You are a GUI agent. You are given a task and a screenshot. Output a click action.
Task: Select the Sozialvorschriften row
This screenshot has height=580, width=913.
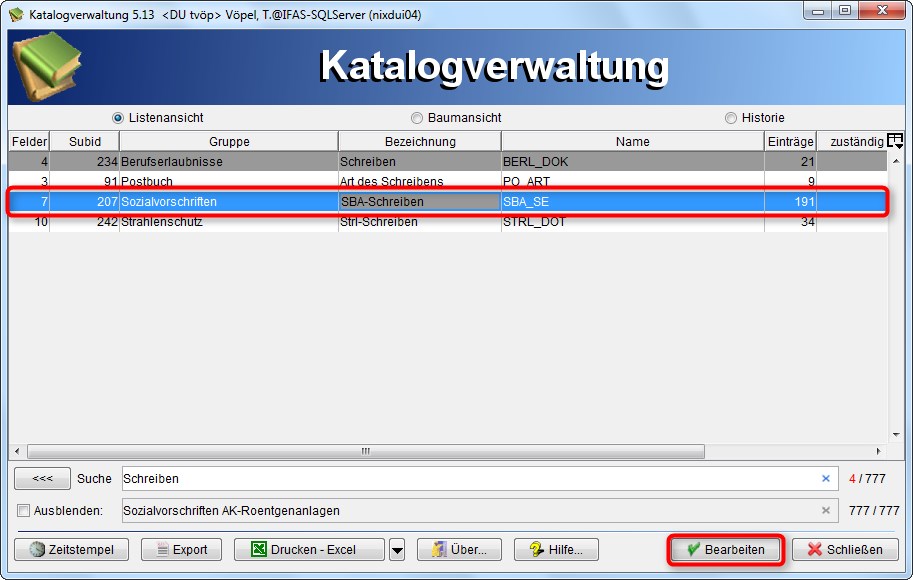click(x=448, y=201)
